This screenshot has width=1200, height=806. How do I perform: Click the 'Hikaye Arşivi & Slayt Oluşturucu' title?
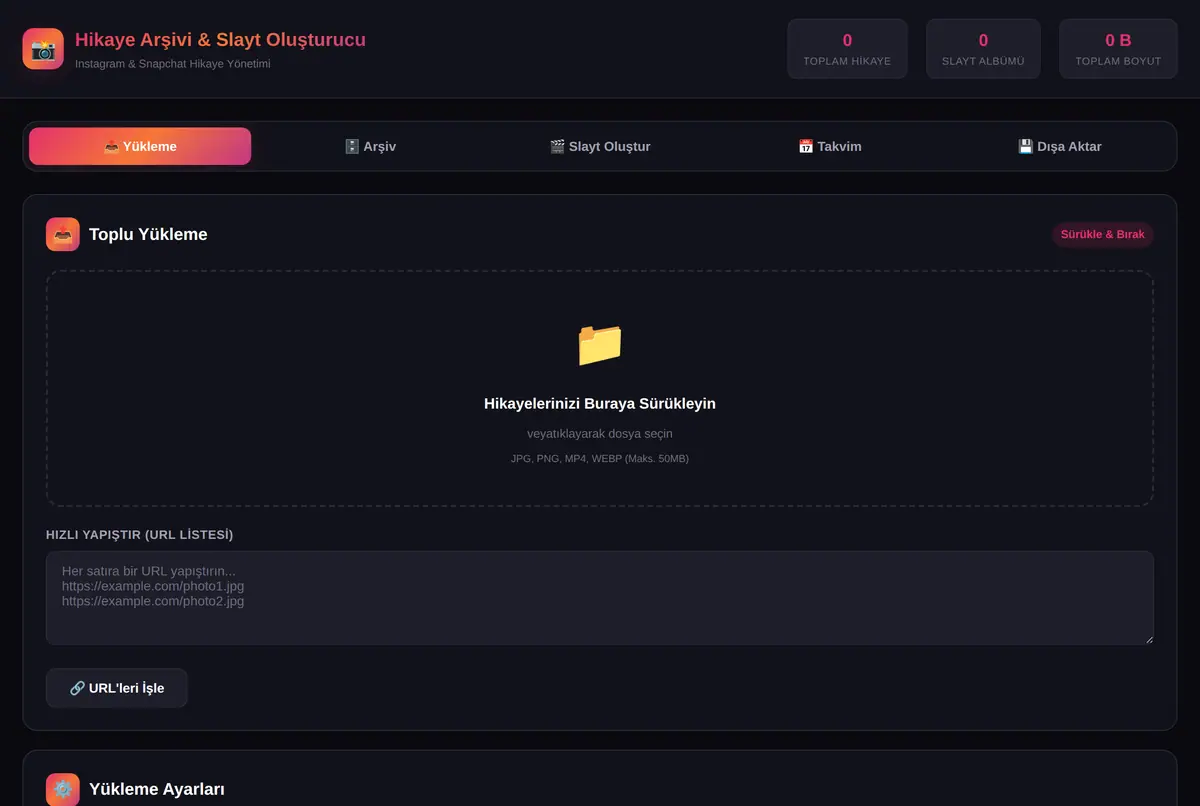[220, 40]
